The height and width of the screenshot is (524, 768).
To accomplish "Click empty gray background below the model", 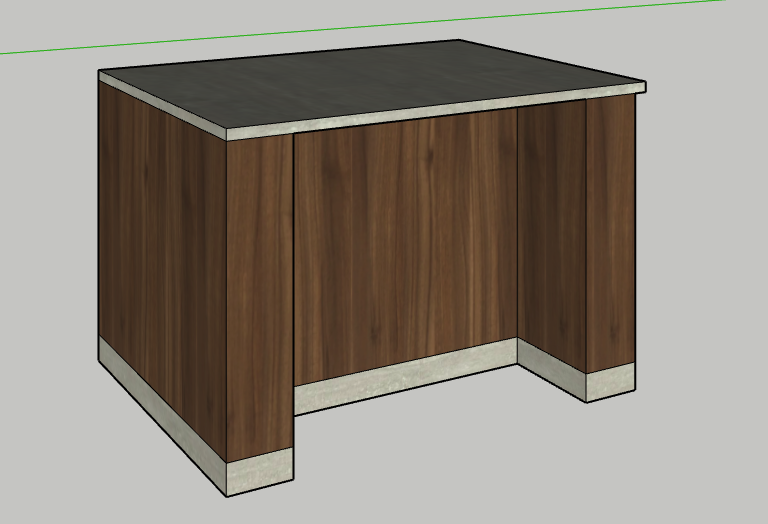I will 500,470.
